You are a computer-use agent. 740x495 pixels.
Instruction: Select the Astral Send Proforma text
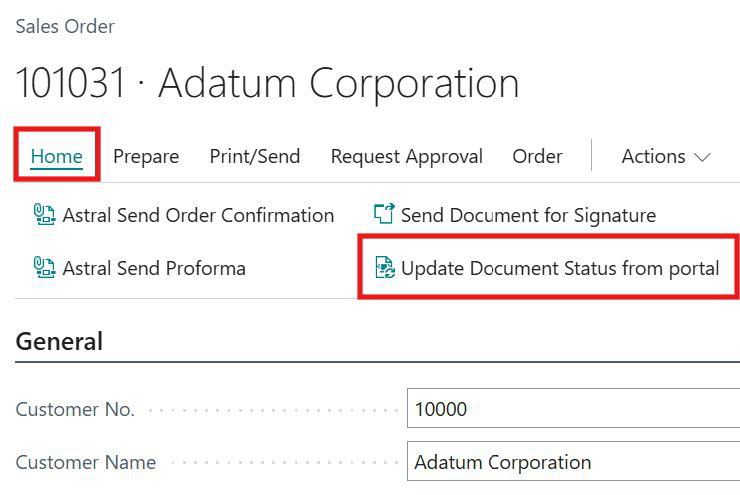[154, 267]
